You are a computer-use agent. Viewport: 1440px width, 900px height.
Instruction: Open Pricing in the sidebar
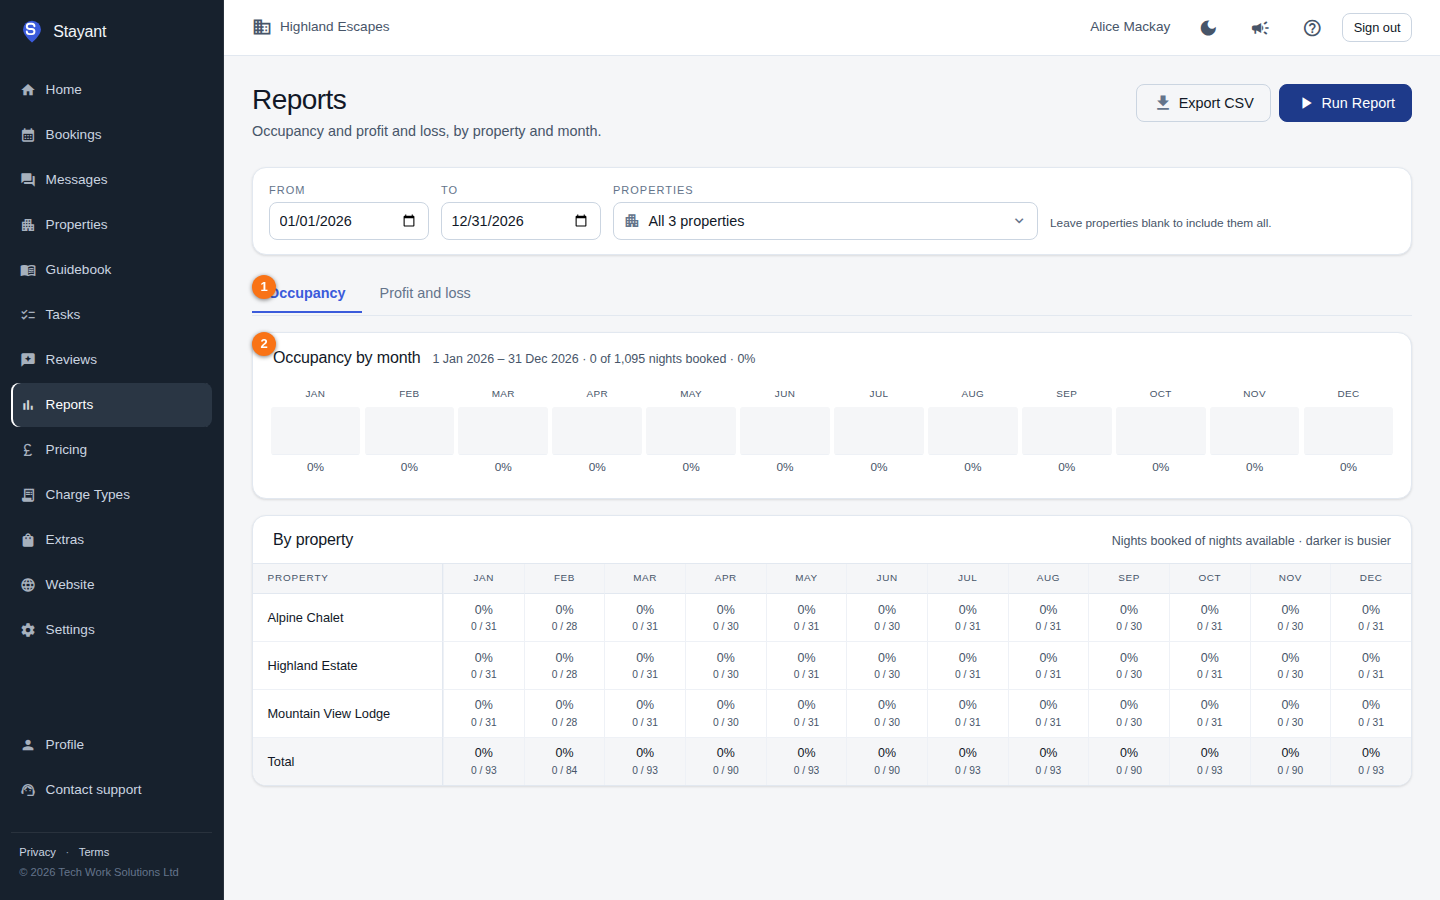click(x=111, y=450)
